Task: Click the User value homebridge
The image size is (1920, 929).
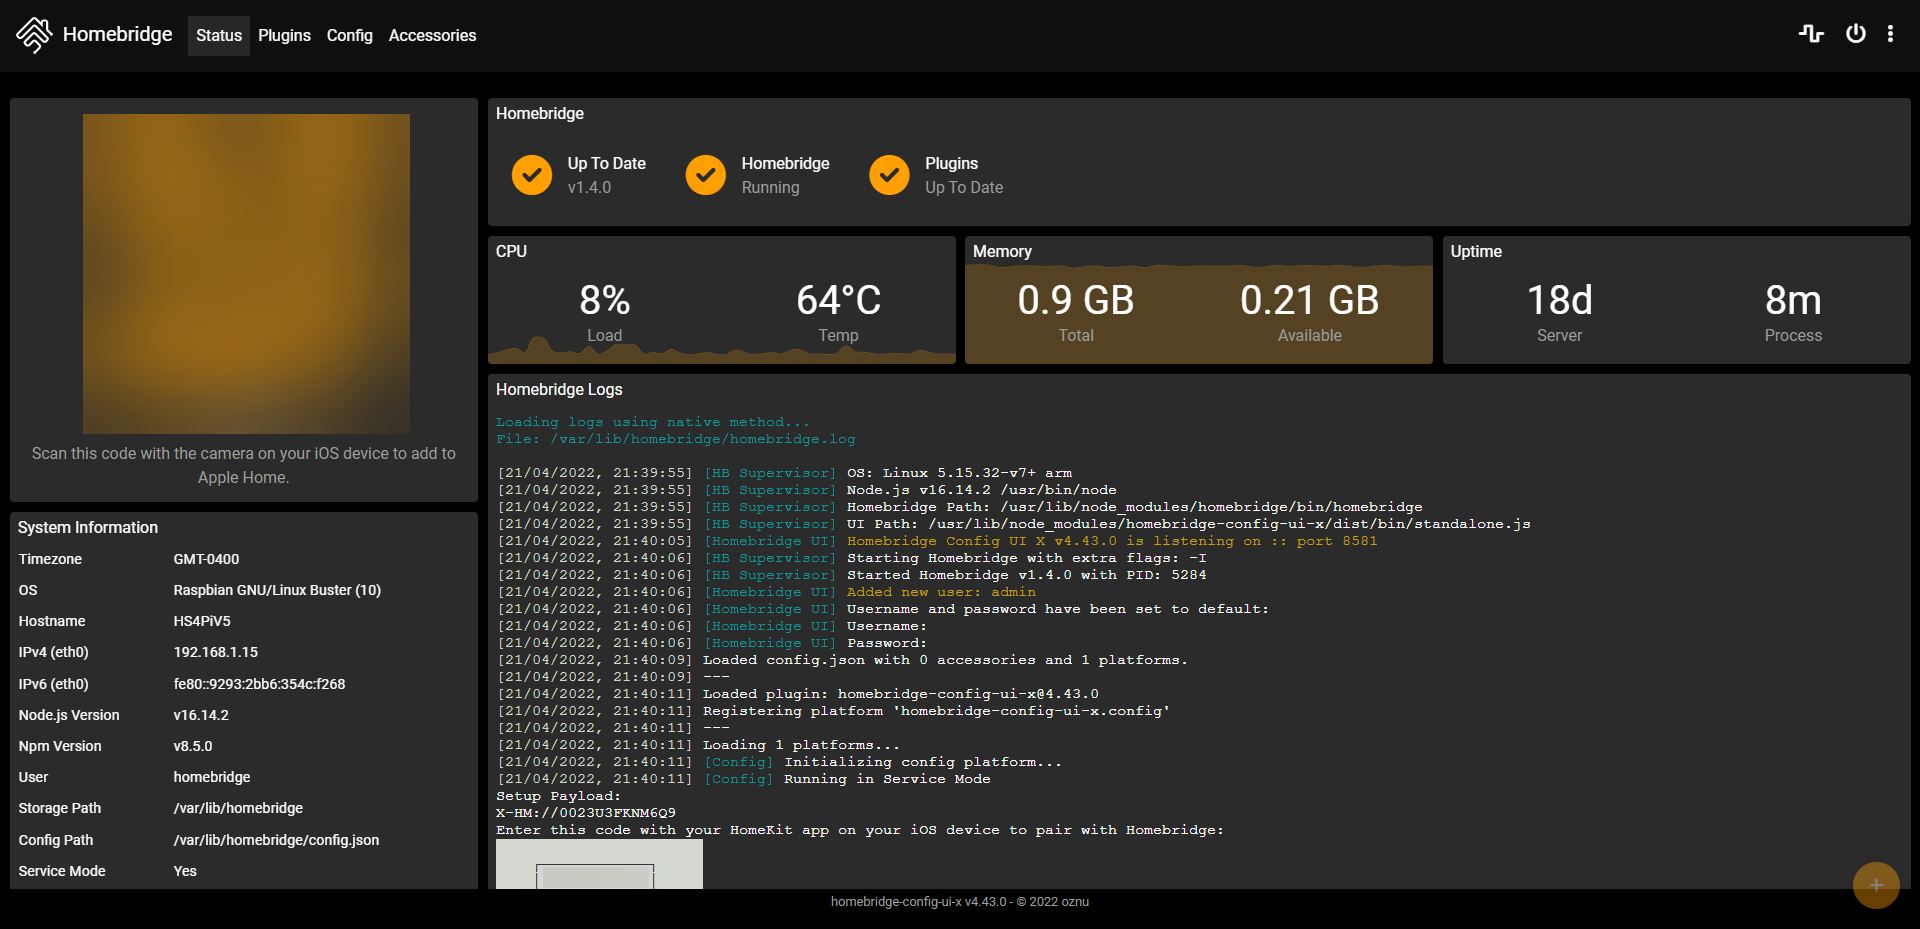Action: pos(212,777)
